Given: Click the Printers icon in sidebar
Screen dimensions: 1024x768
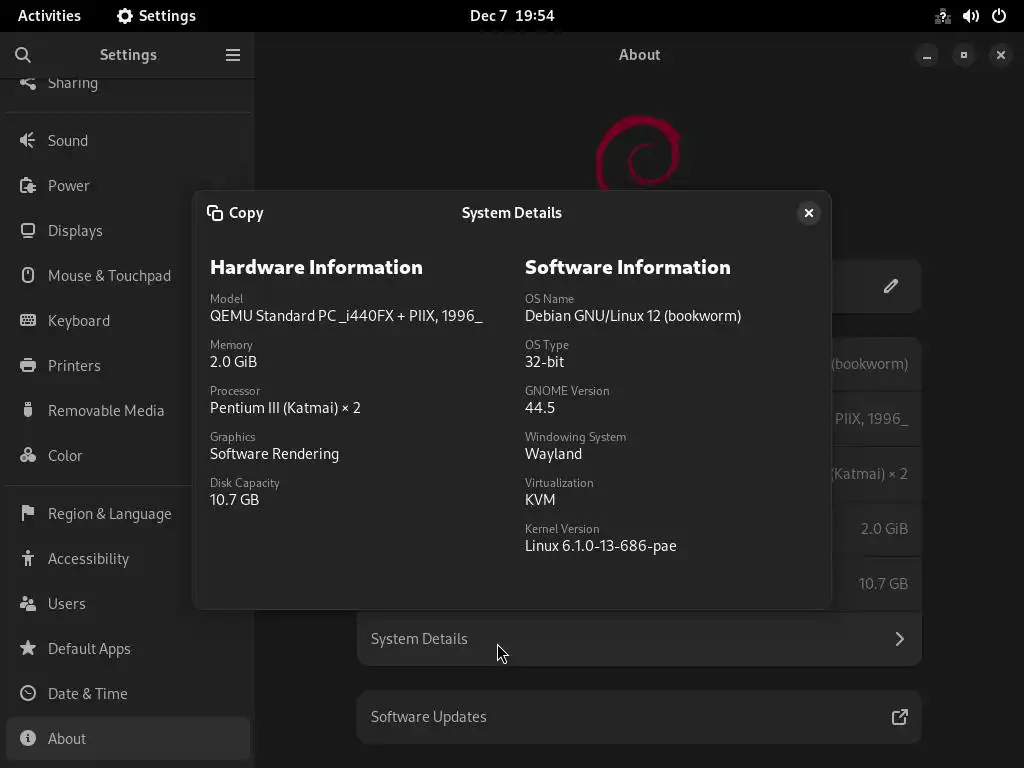Looking at the screenshot, I should point(27,365).
